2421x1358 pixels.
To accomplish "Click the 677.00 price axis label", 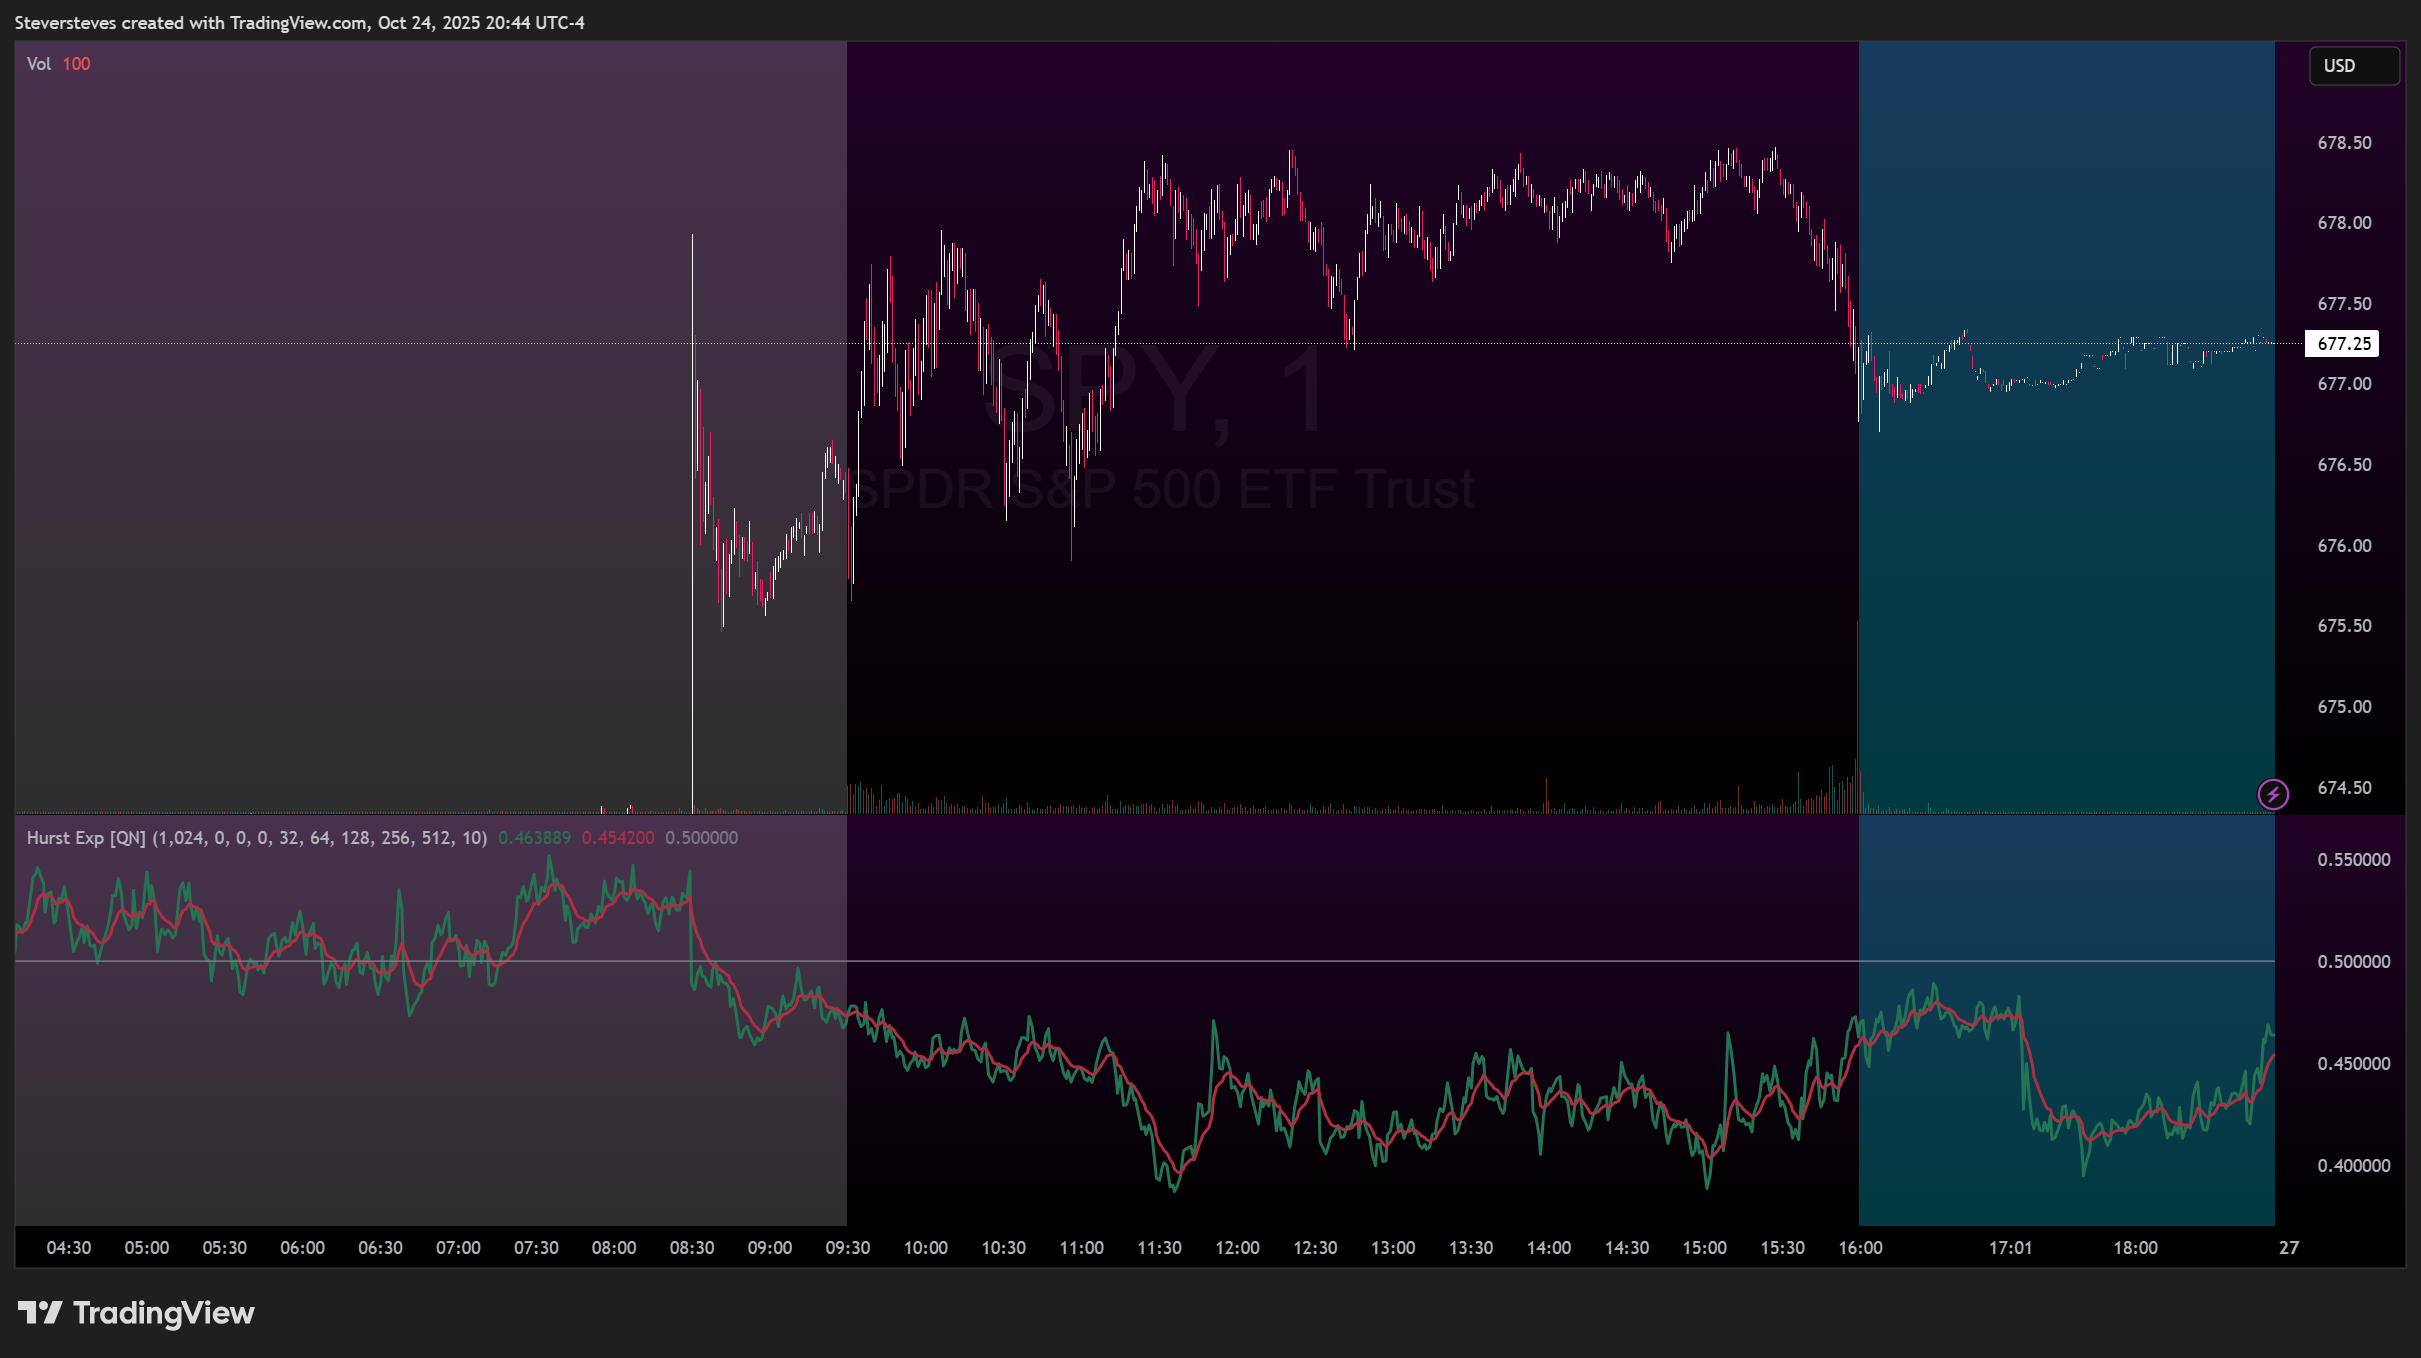I will tap(2344, 384).
